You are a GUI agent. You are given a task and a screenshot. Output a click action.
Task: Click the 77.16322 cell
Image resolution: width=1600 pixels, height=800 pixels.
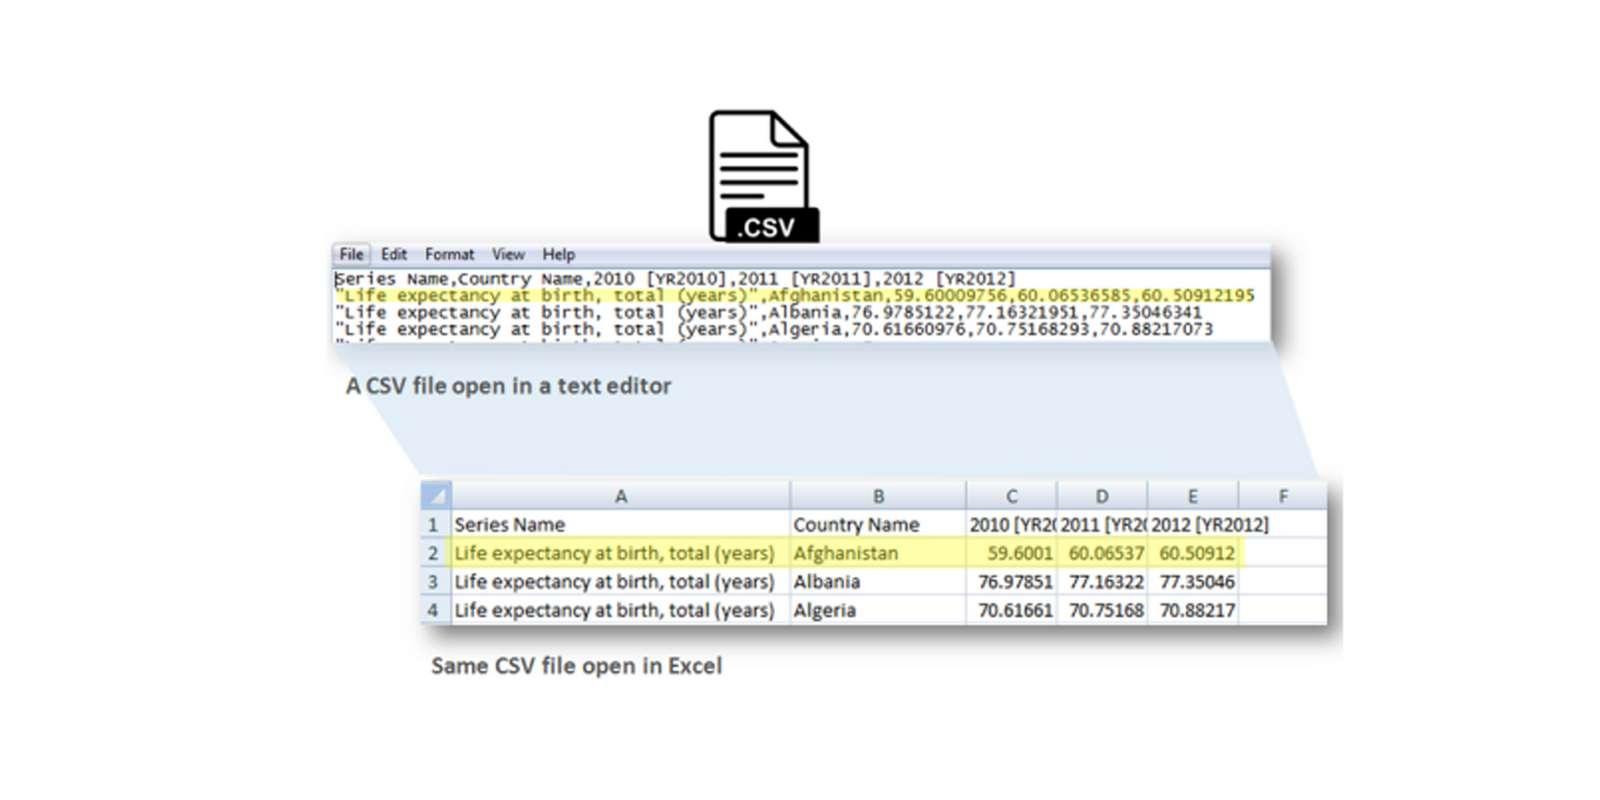point(1102,581)
